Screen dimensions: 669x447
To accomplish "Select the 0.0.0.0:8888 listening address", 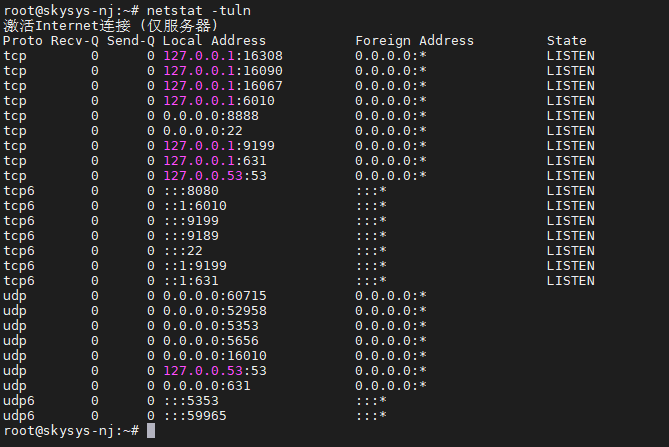I will [x=211, y=116].
